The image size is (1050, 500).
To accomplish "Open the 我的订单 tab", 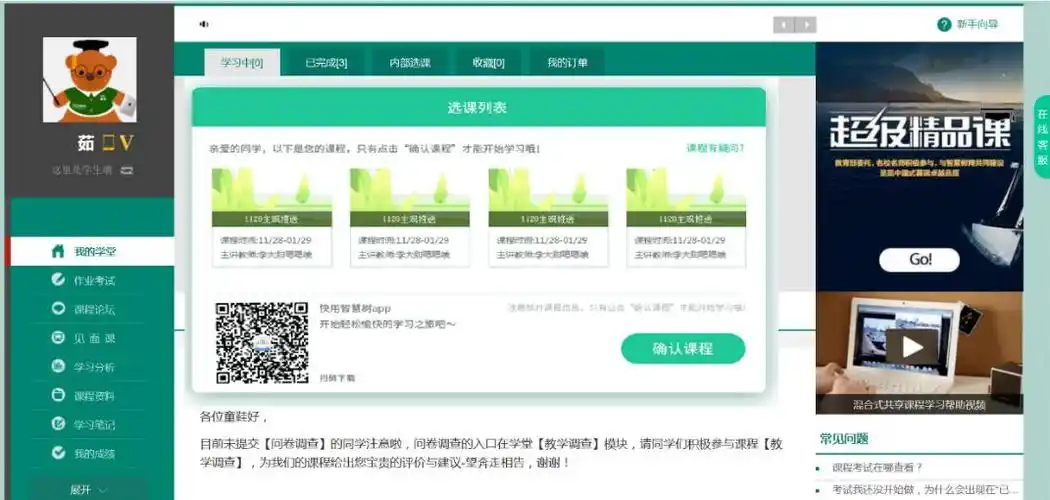I will click(x=567, y=63).
